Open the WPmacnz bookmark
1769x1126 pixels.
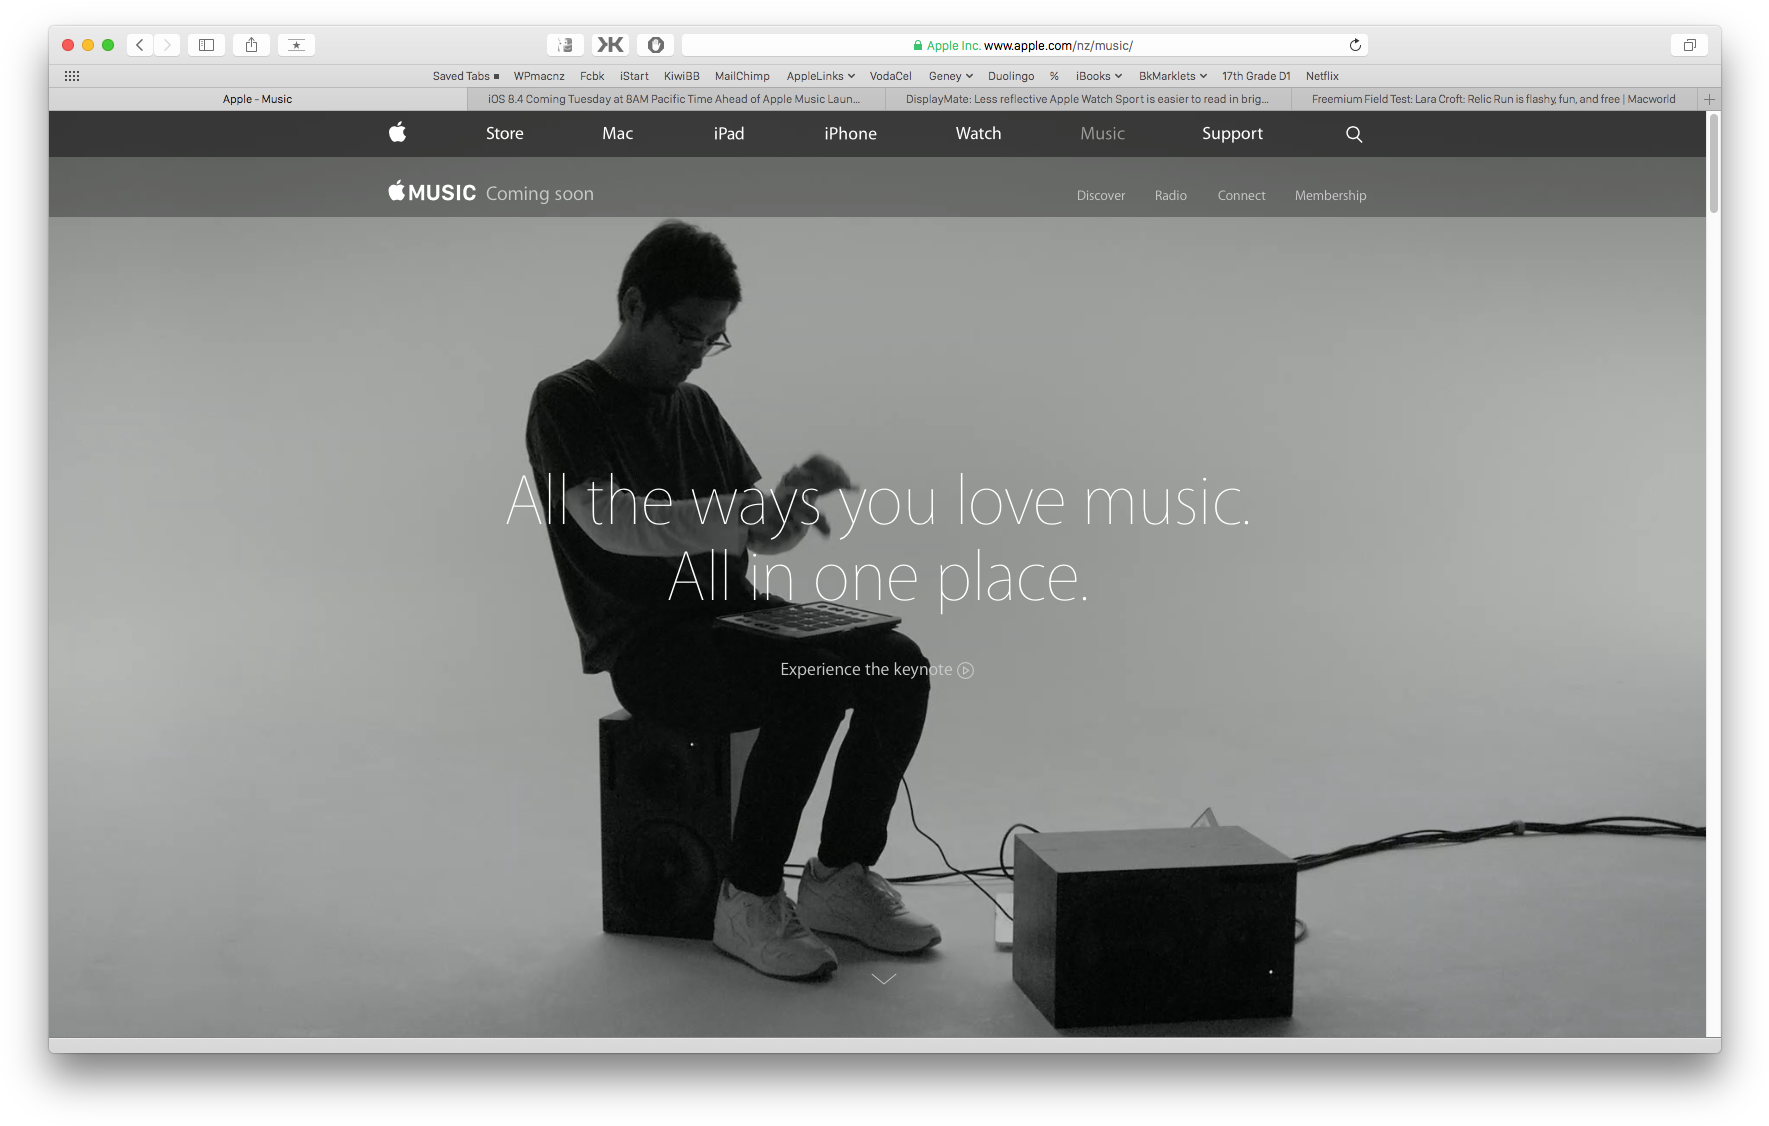tap(539, 76)
